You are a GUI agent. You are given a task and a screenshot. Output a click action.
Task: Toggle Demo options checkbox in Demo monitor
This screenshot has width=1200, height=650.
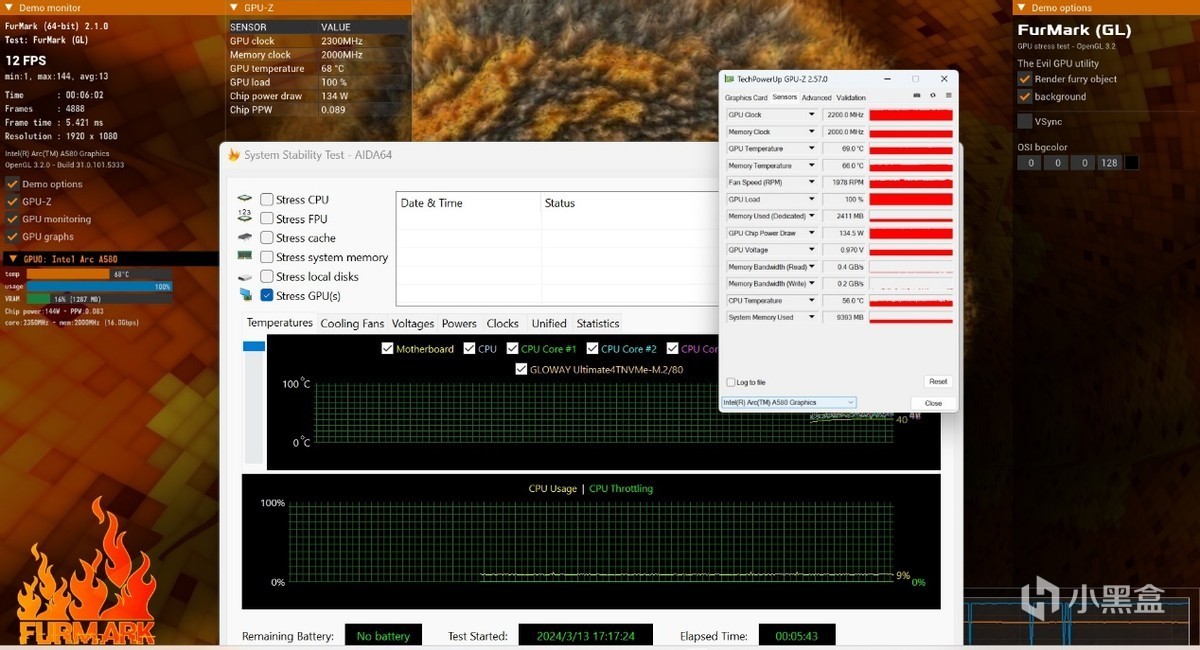click(12, 184)
